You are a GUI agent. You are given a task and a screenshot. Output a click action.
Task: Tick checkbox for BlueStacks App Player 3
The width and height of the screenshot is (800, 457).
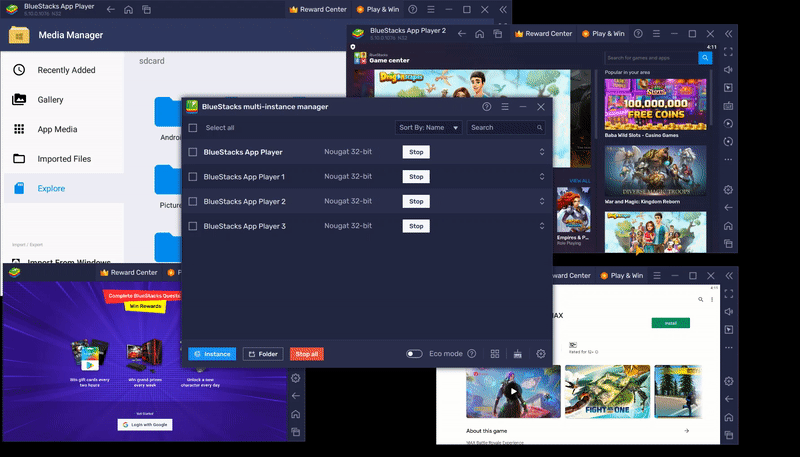pyautogui.click(x=193, y=226)
